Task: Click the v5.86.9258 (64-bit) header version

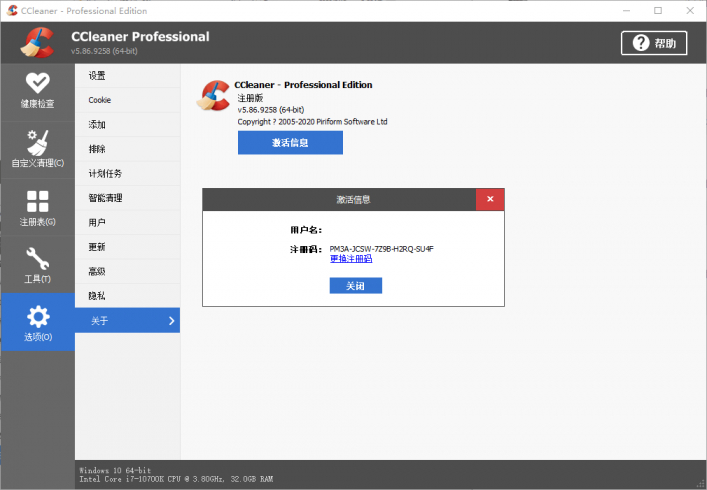Action: pos(104,51)
